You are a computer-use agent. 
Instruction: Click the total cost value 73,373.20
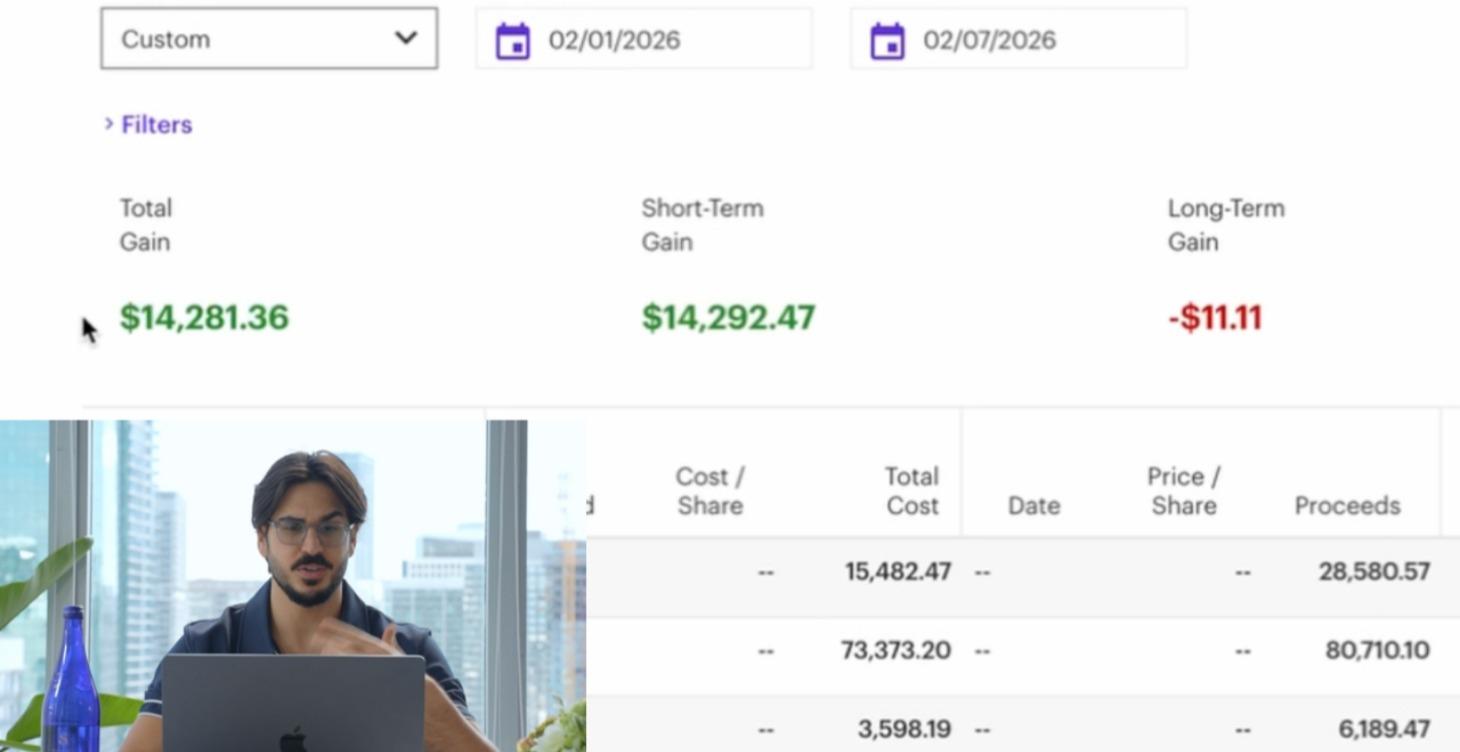895,651
